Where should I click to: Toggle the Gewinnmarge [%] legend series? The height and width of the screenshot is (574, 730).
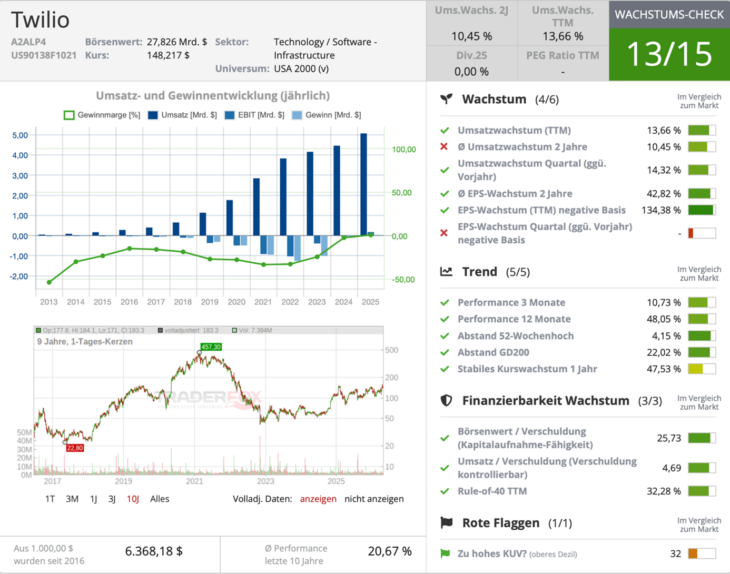coord(101,115)
